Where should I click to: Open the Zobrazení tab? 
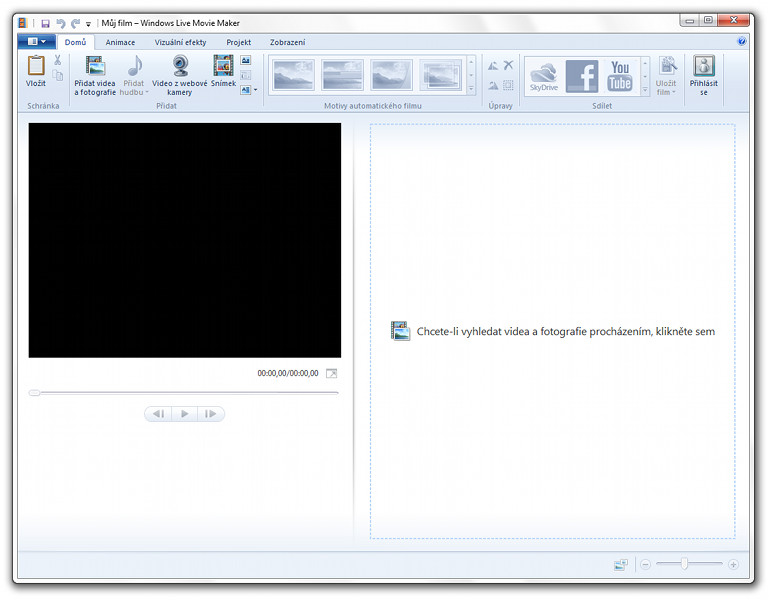click(x=287, y=42)
